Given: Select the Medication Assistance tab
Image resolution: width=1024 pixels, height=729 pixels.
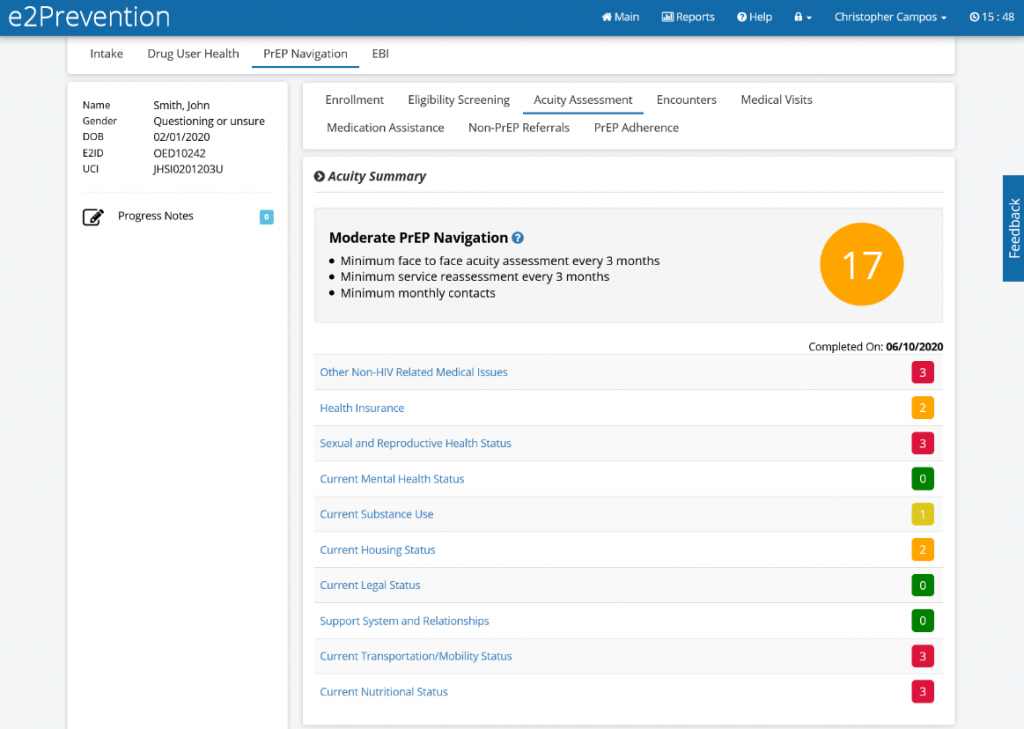Looking at the screenshot, I should [x=385, y=128].
